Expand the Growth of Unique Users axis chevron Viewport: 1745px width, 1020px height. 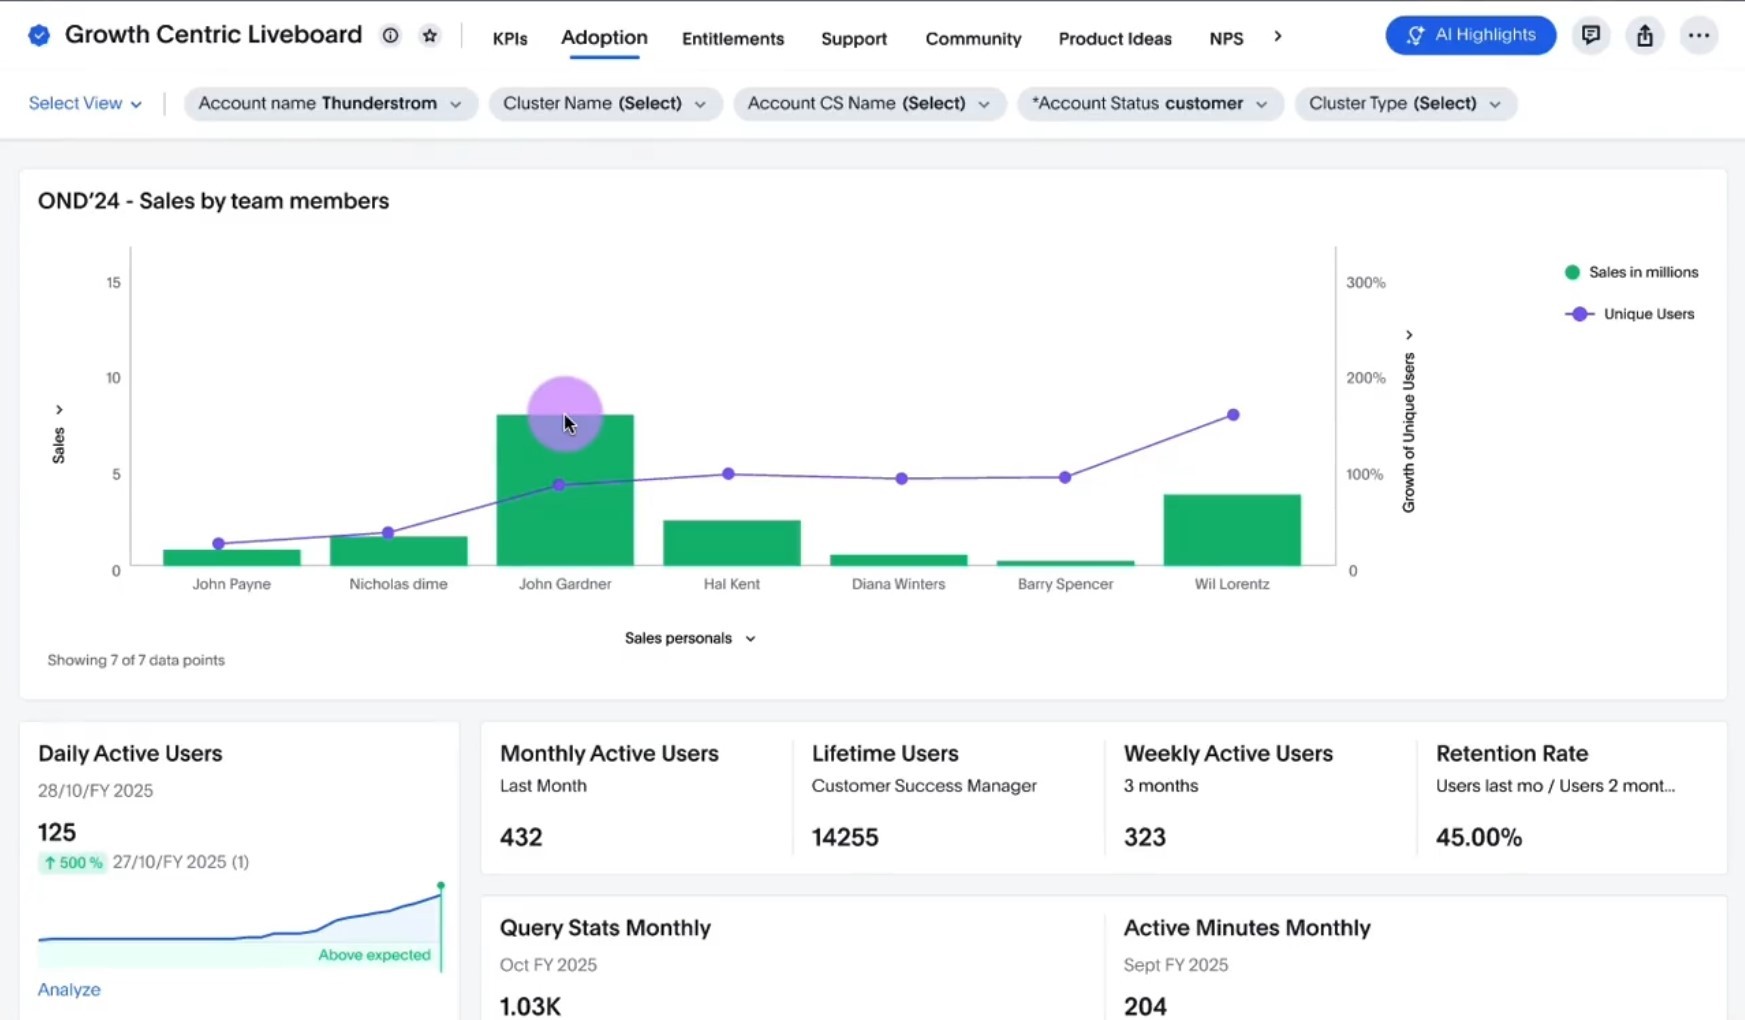click(x=1409, y=335)
